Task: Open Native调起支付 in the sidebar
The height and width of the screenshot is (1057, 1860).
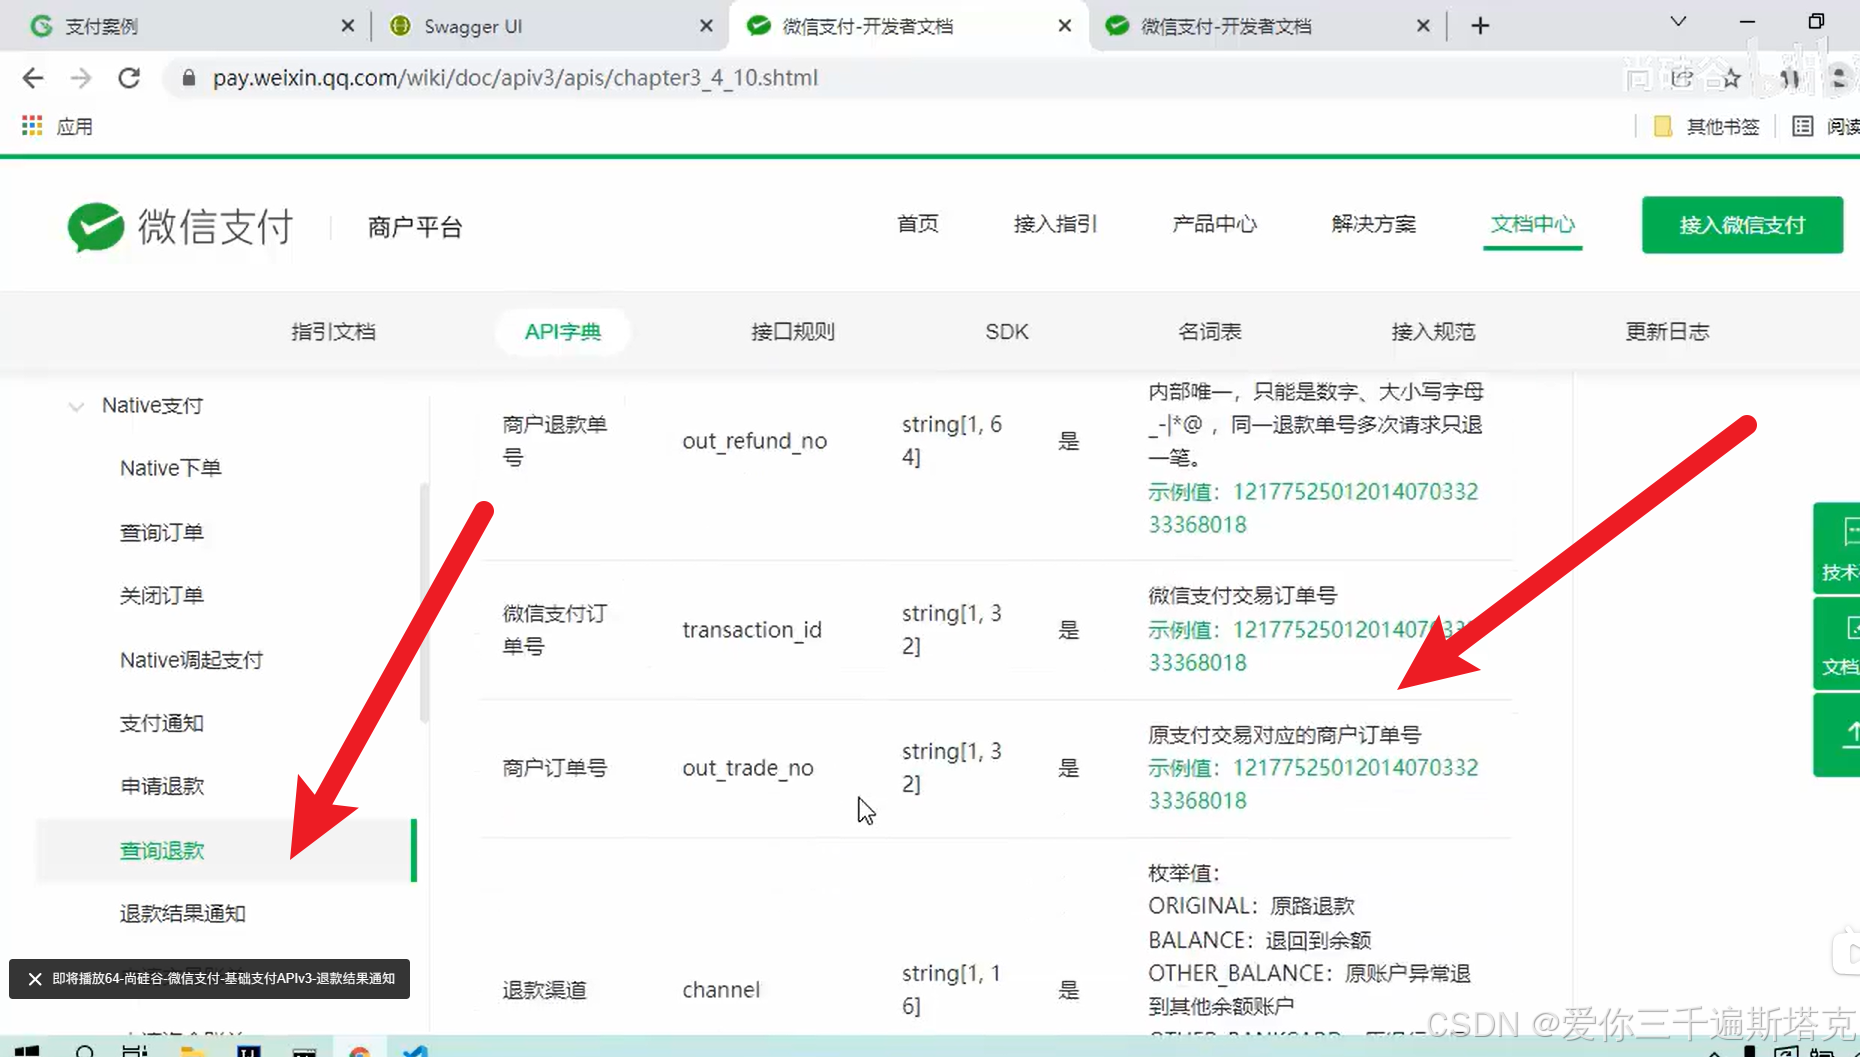Action: pyautogui.click(x=191, y=660)
